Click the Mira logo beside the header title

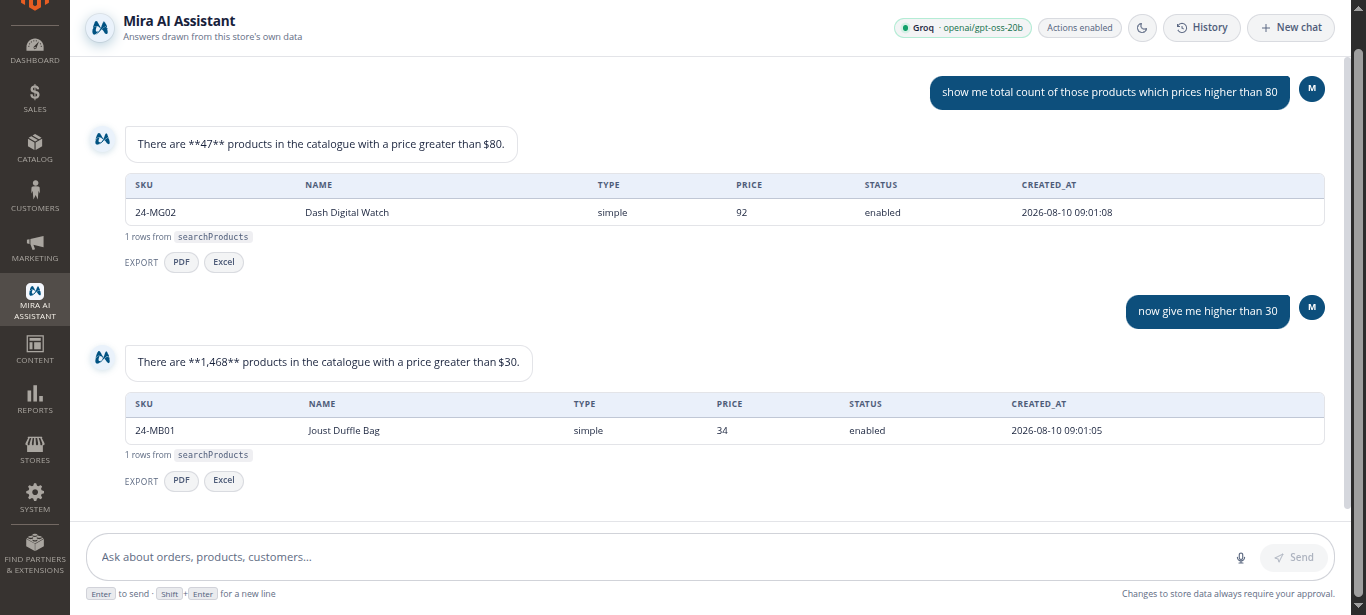[99, 28]
